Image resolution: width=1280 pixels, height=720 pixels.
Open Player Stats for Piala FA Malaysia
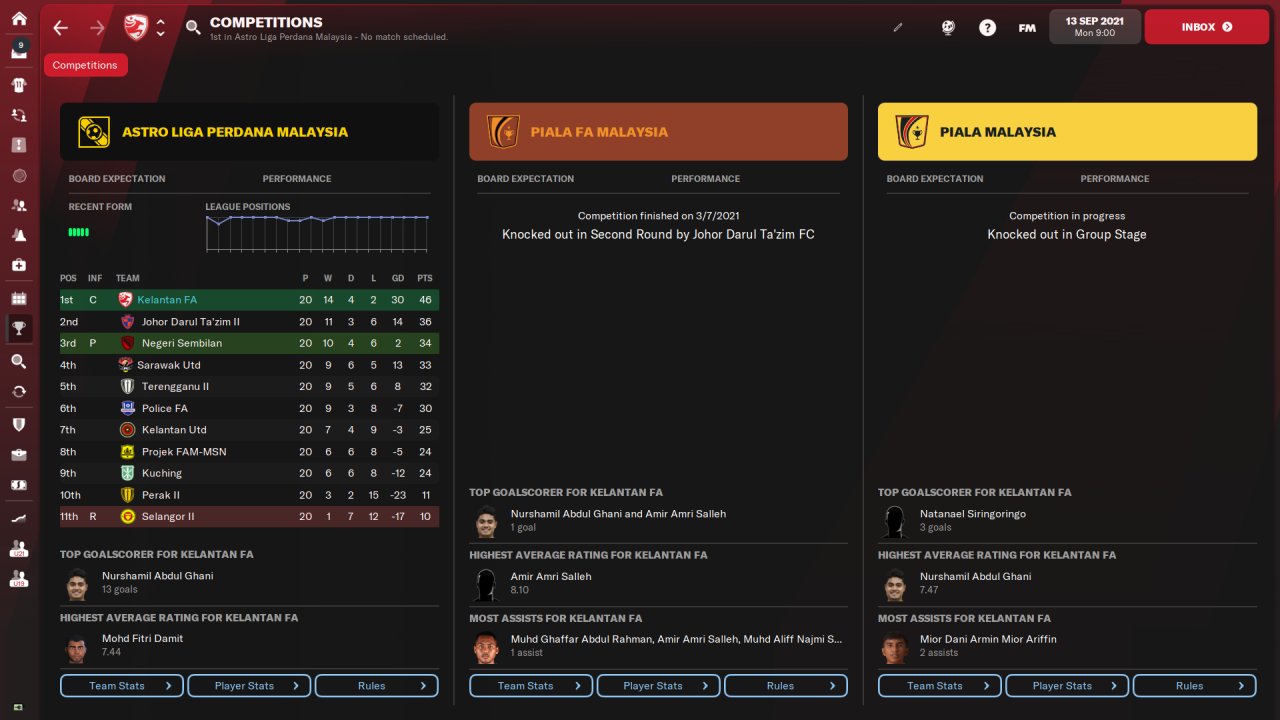658,686
